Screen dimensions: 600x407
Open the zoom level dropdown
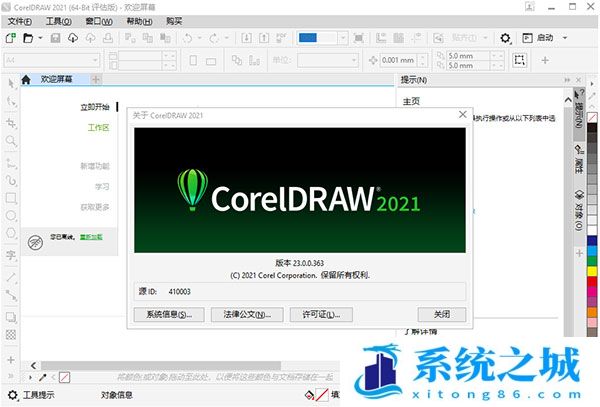point(343,38)
